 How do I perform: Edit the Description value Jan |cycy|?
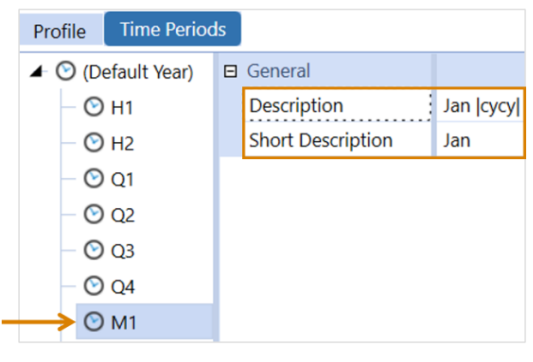[x=480, y=106]
